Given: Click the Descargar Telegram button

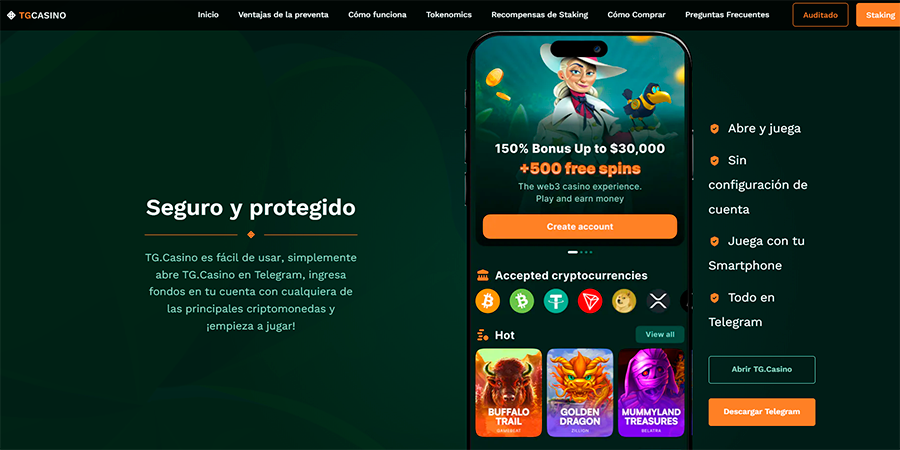Looking at the screenshot, I should tap(762, 412).
